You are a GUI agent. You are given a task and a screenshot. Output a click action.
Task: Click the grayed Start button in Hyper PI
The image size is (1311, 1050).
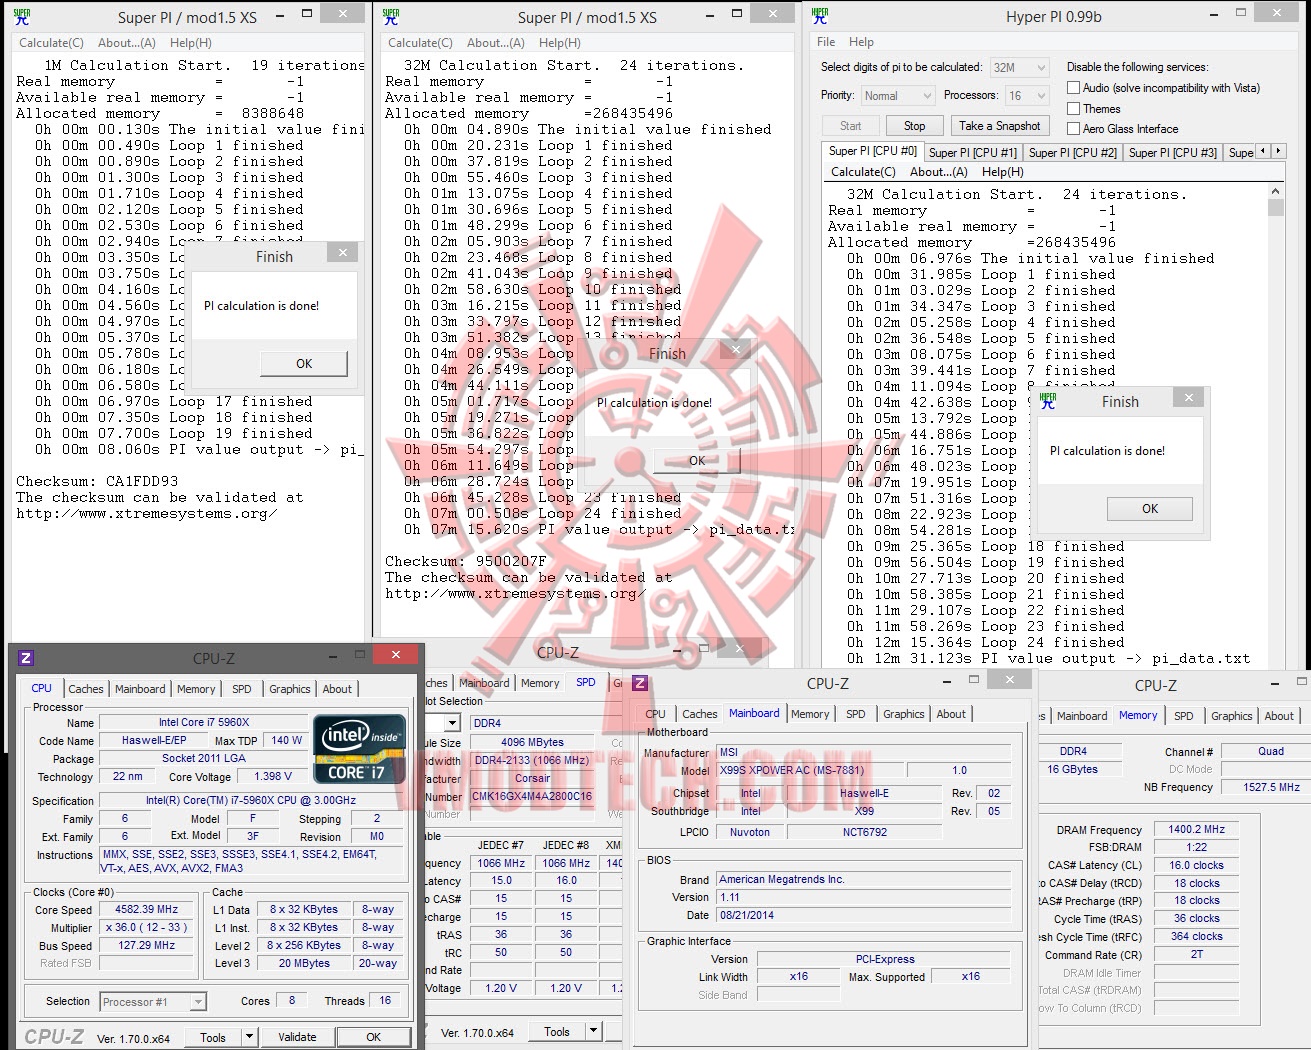tap(851, 126)
